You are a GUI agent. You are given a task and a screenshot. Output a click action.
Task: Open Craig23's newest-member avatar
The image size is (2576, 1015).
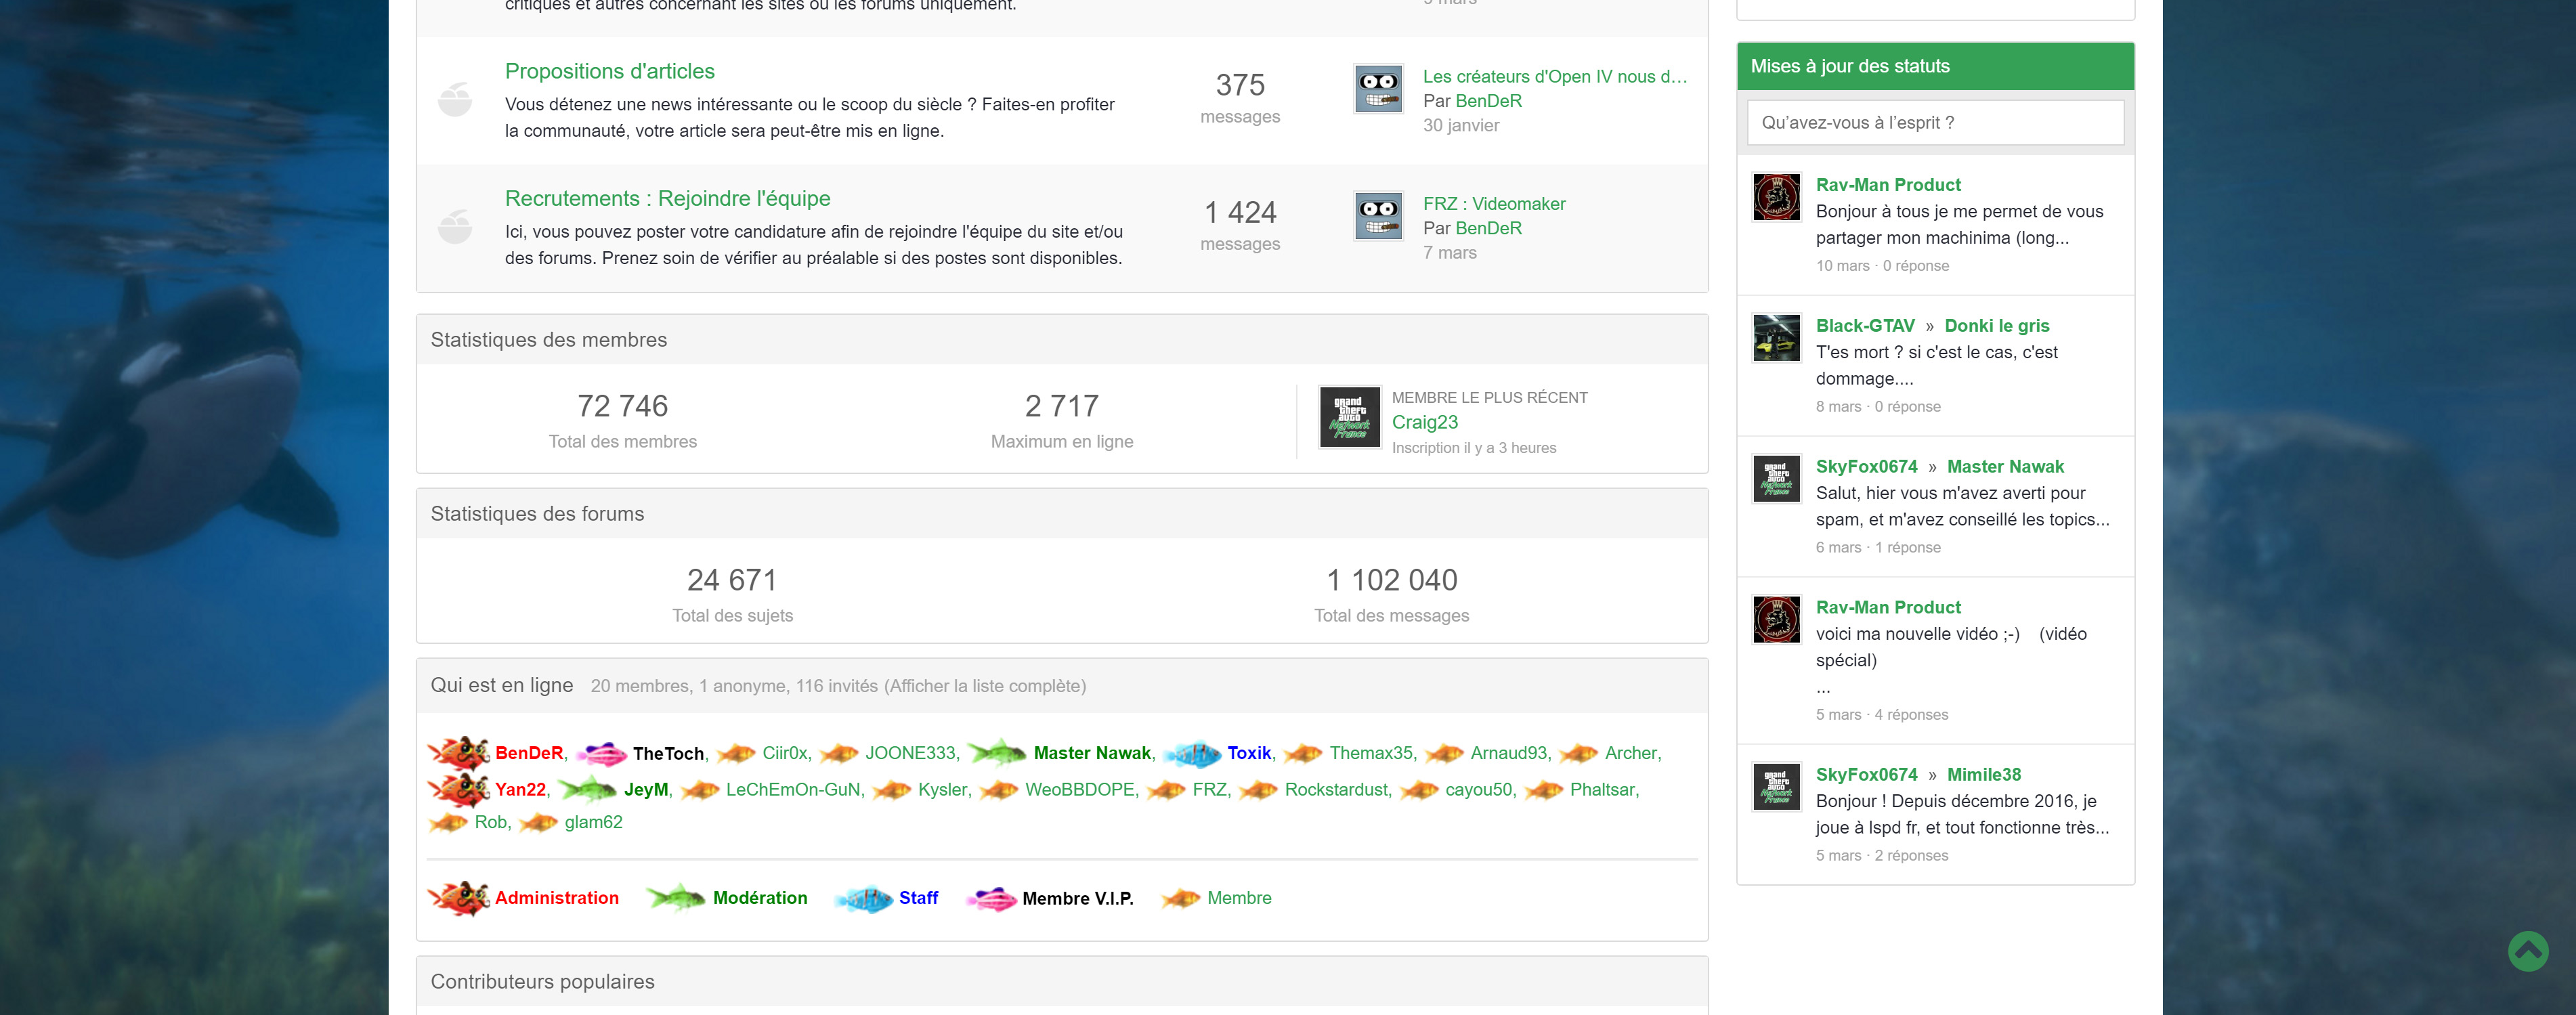pyautogui.click(x=1349, y=417)
